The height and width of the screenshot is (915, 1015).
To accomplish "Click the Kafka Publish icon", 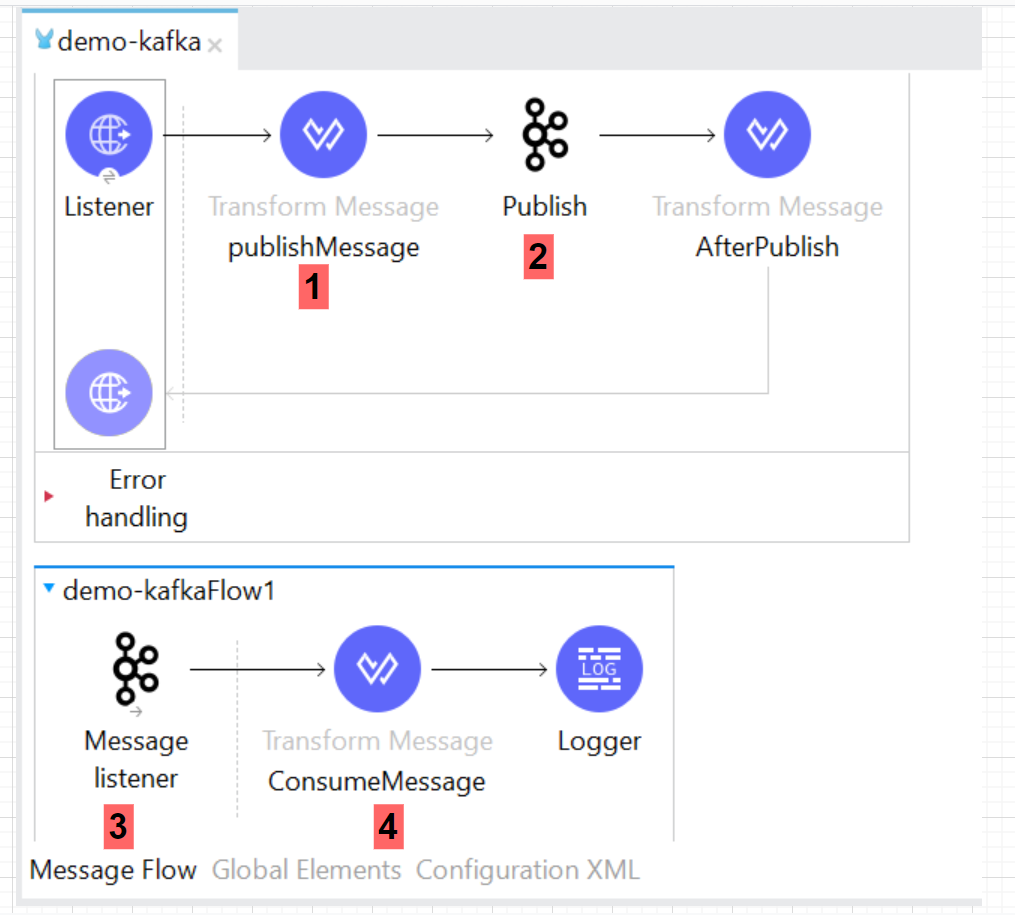I will click(545, 133).
